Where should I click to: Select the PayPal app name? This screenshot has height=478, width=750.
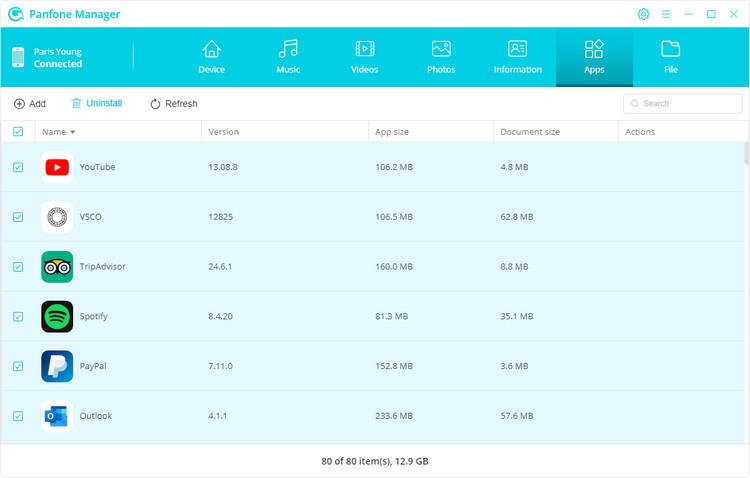click(93, 366)
